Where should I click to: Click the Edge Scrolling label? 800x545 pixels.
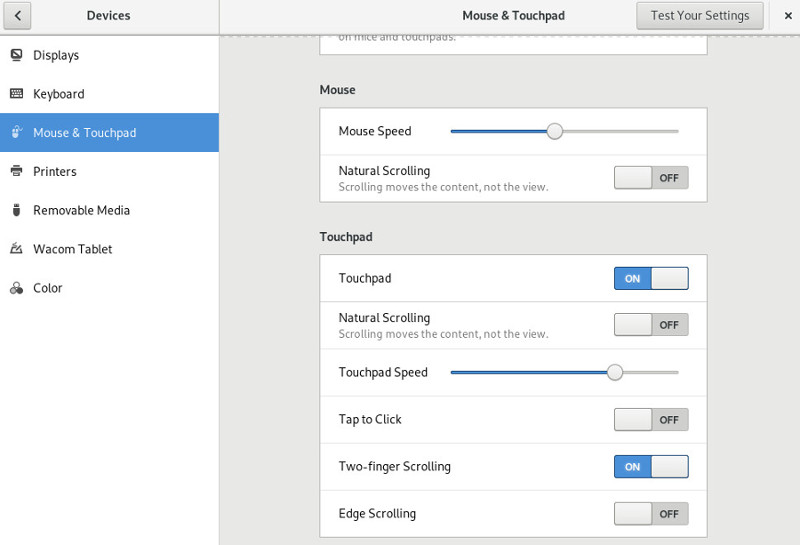click(x=377, y=513)
